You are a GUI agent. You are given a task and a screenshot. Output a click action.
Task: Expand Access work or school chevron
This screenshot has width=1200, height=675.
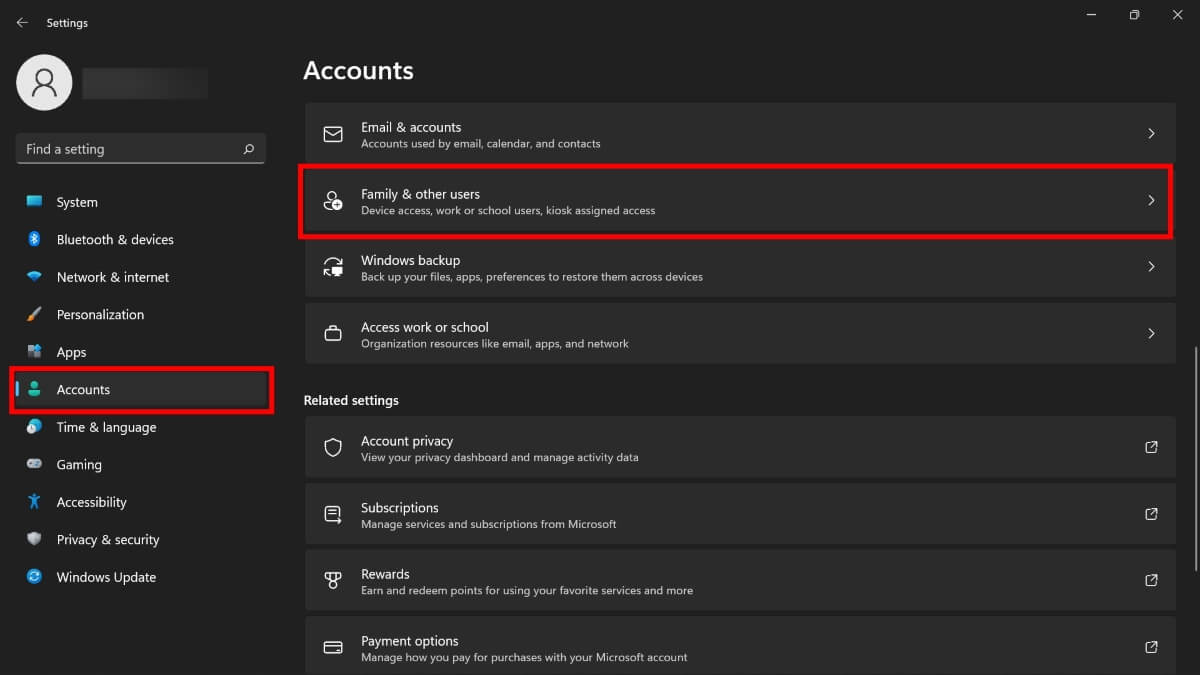(1151, 334)
